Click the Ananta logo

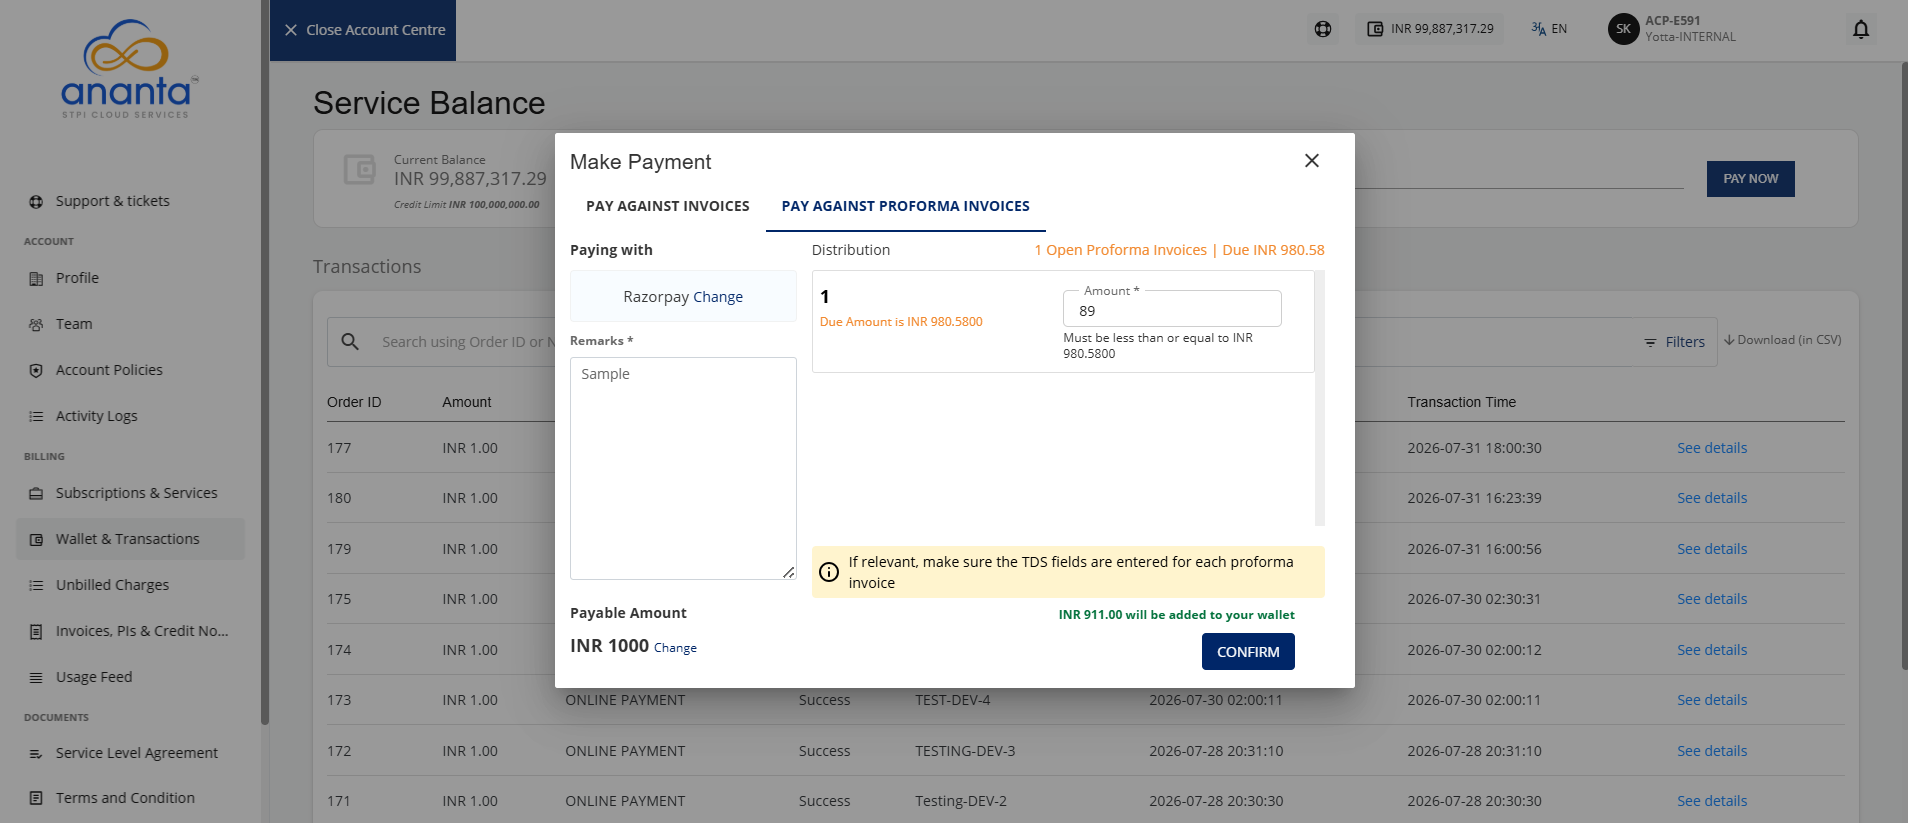128,70
